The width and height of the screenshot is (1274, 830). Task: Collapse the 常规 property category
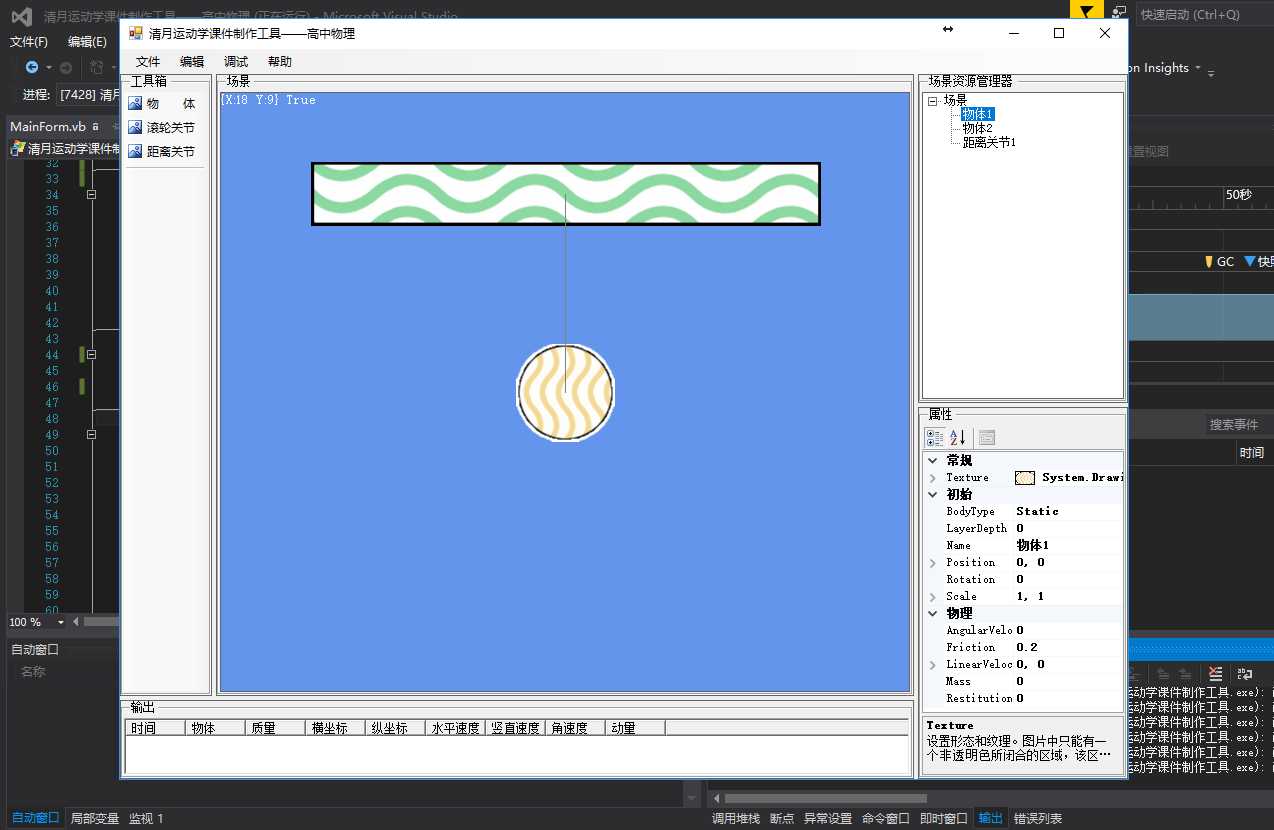(x=933, y=461)
